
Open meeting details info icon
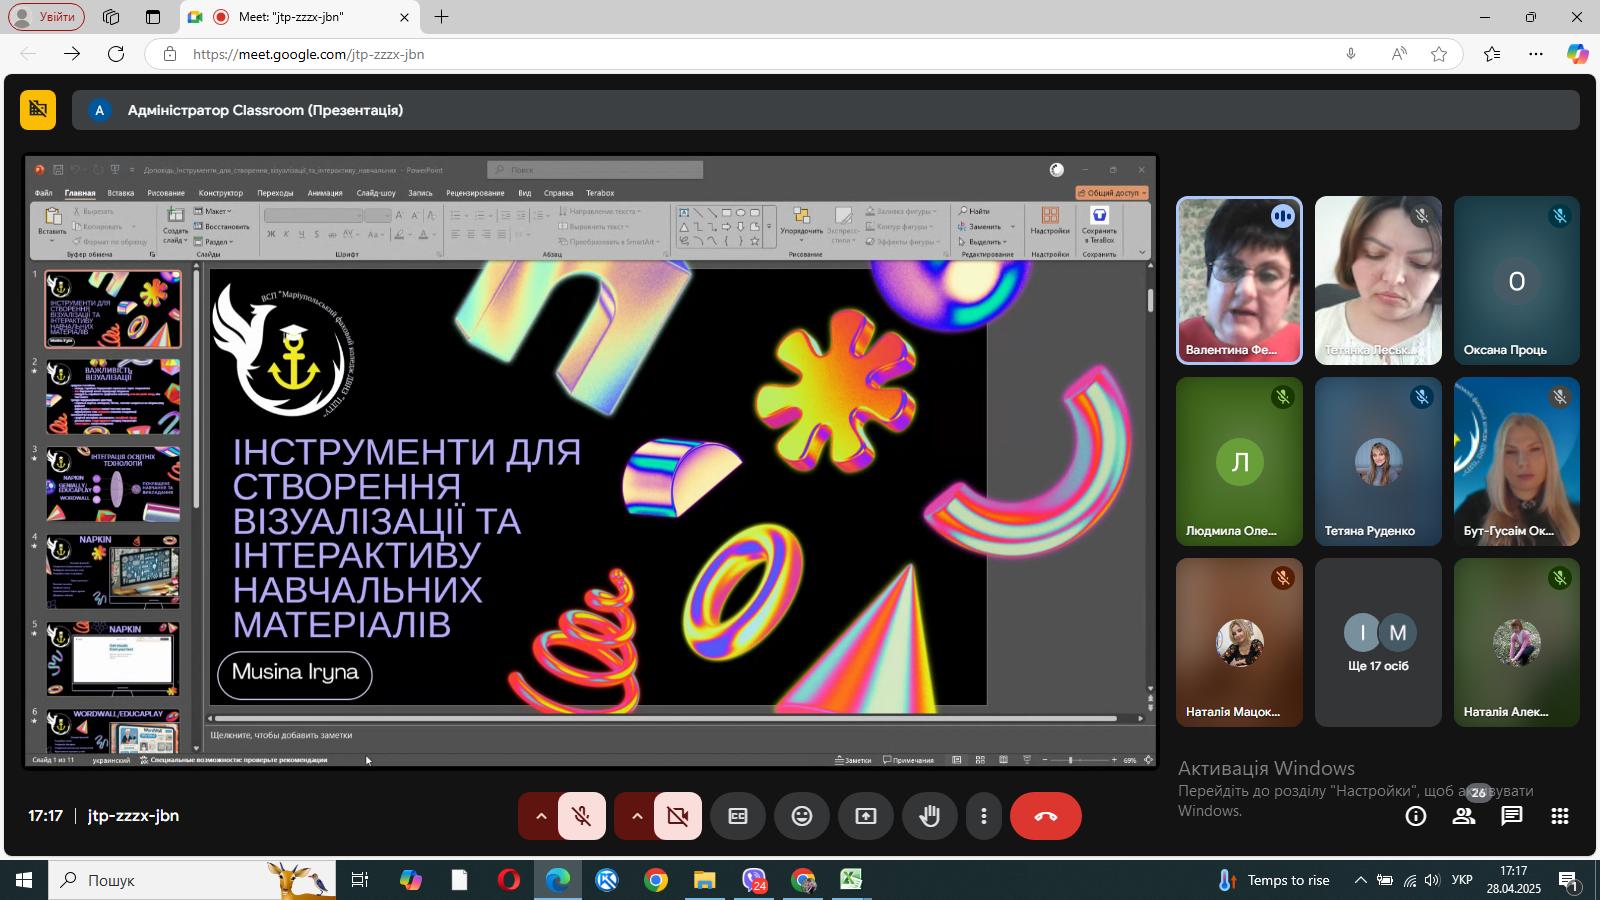tap(1416, 816)
